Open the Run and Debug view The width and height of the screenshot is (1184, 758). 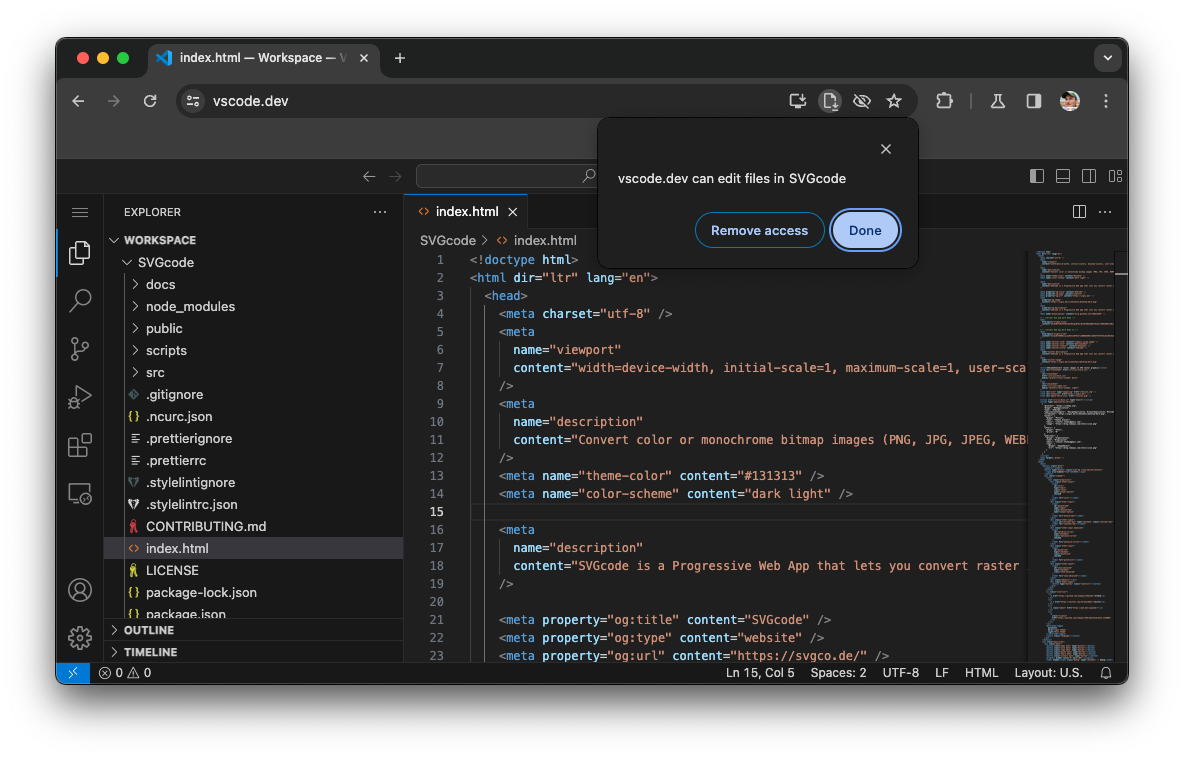coord(80,397)
